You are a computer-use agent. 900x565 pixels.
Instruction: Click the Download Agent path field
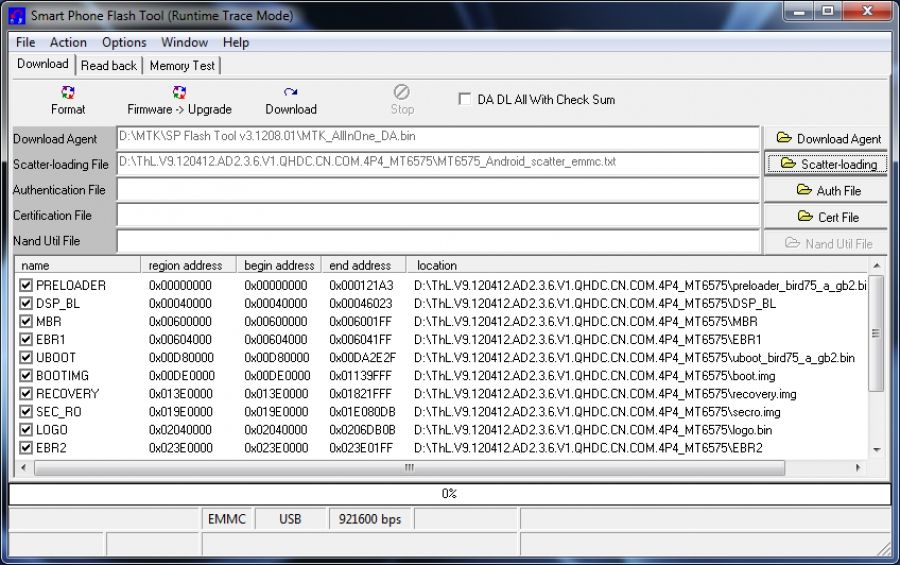point(438,138)
